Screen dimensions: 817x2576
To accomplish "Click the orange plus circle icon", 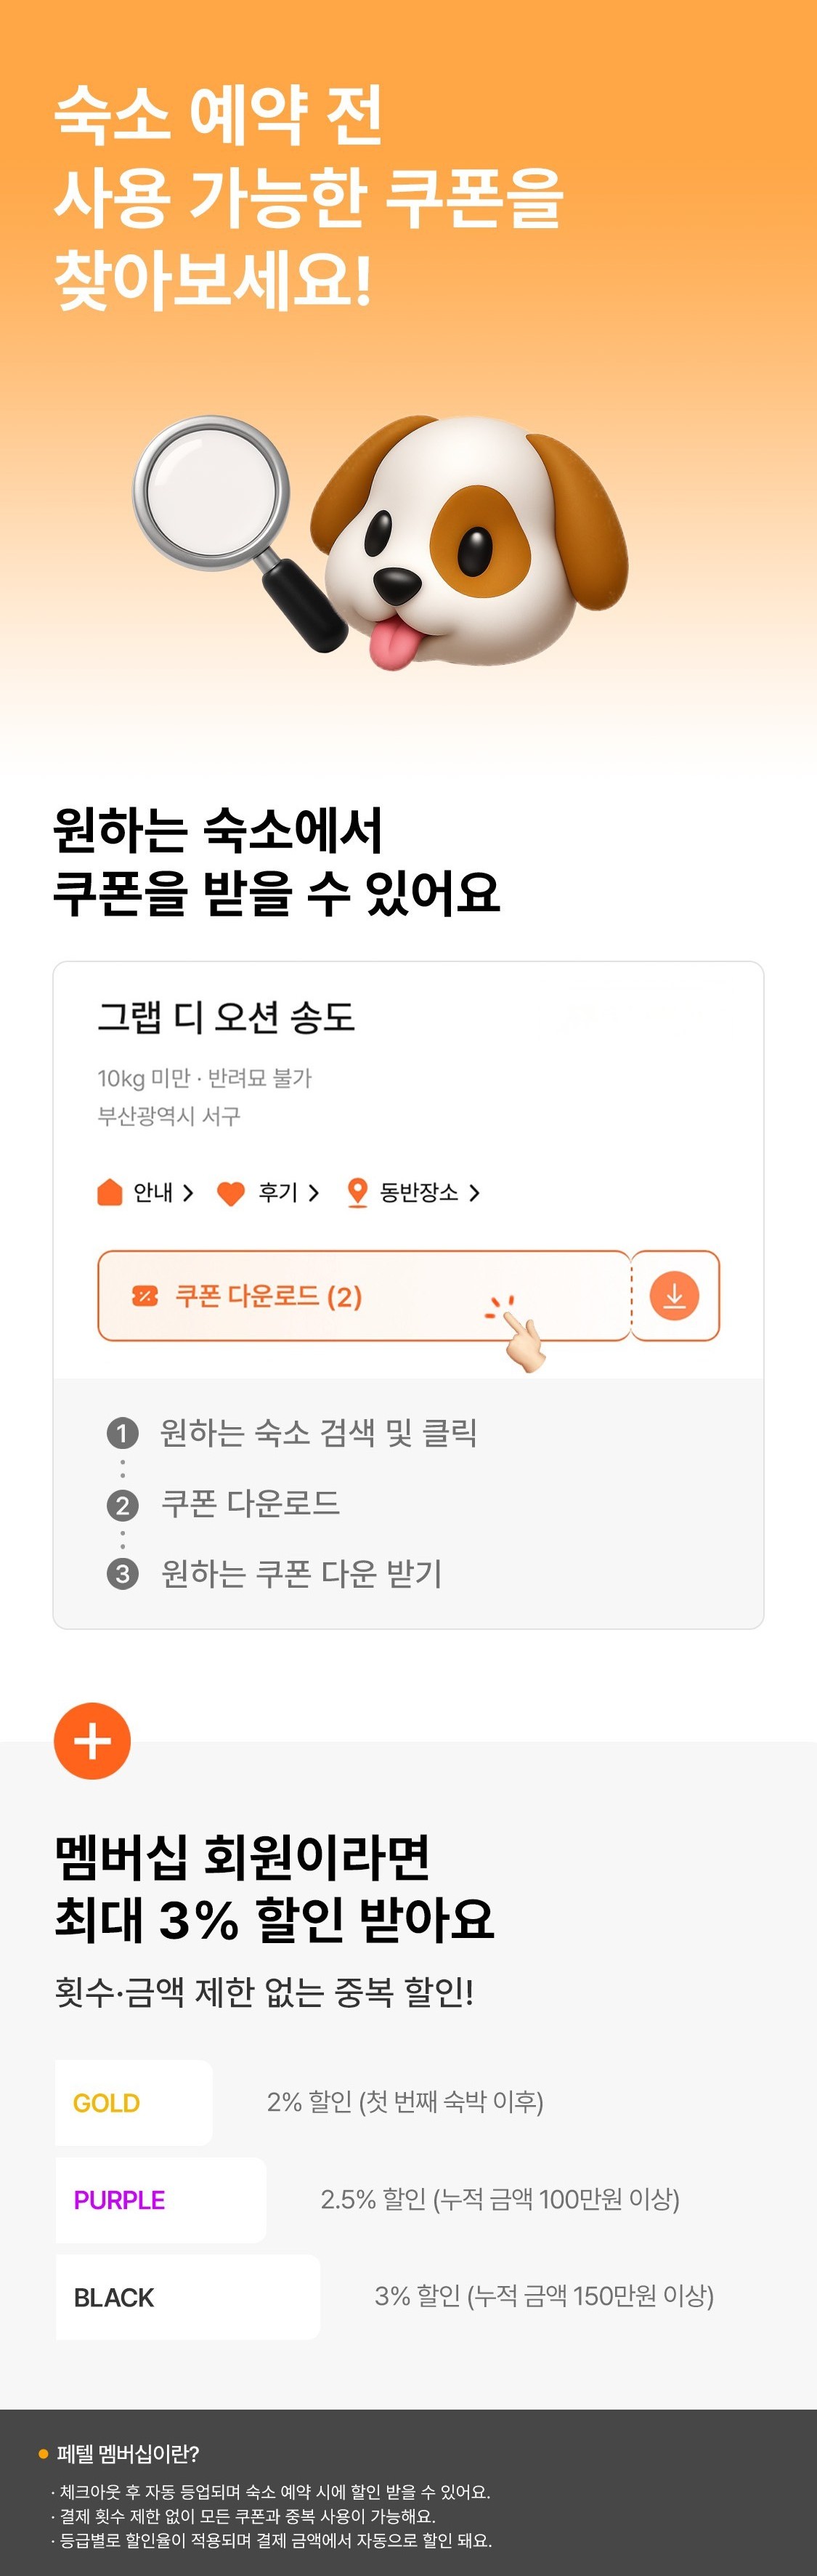I will point(92,1741).
